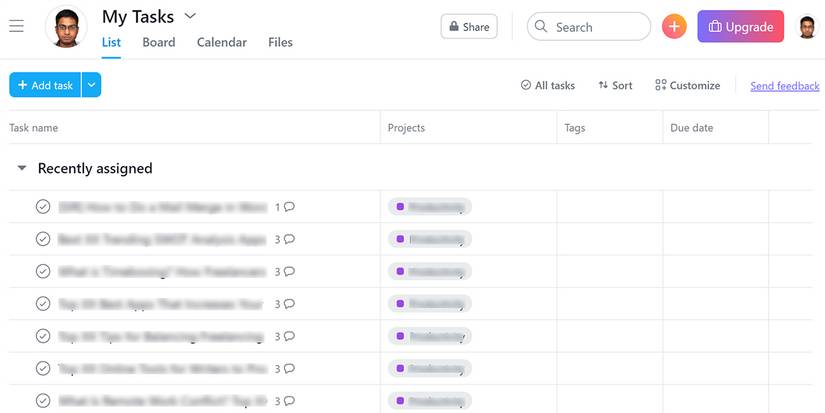Click the purple project pill on fourth task
This screenshot has width=825, height=413.
pos(430,304)
